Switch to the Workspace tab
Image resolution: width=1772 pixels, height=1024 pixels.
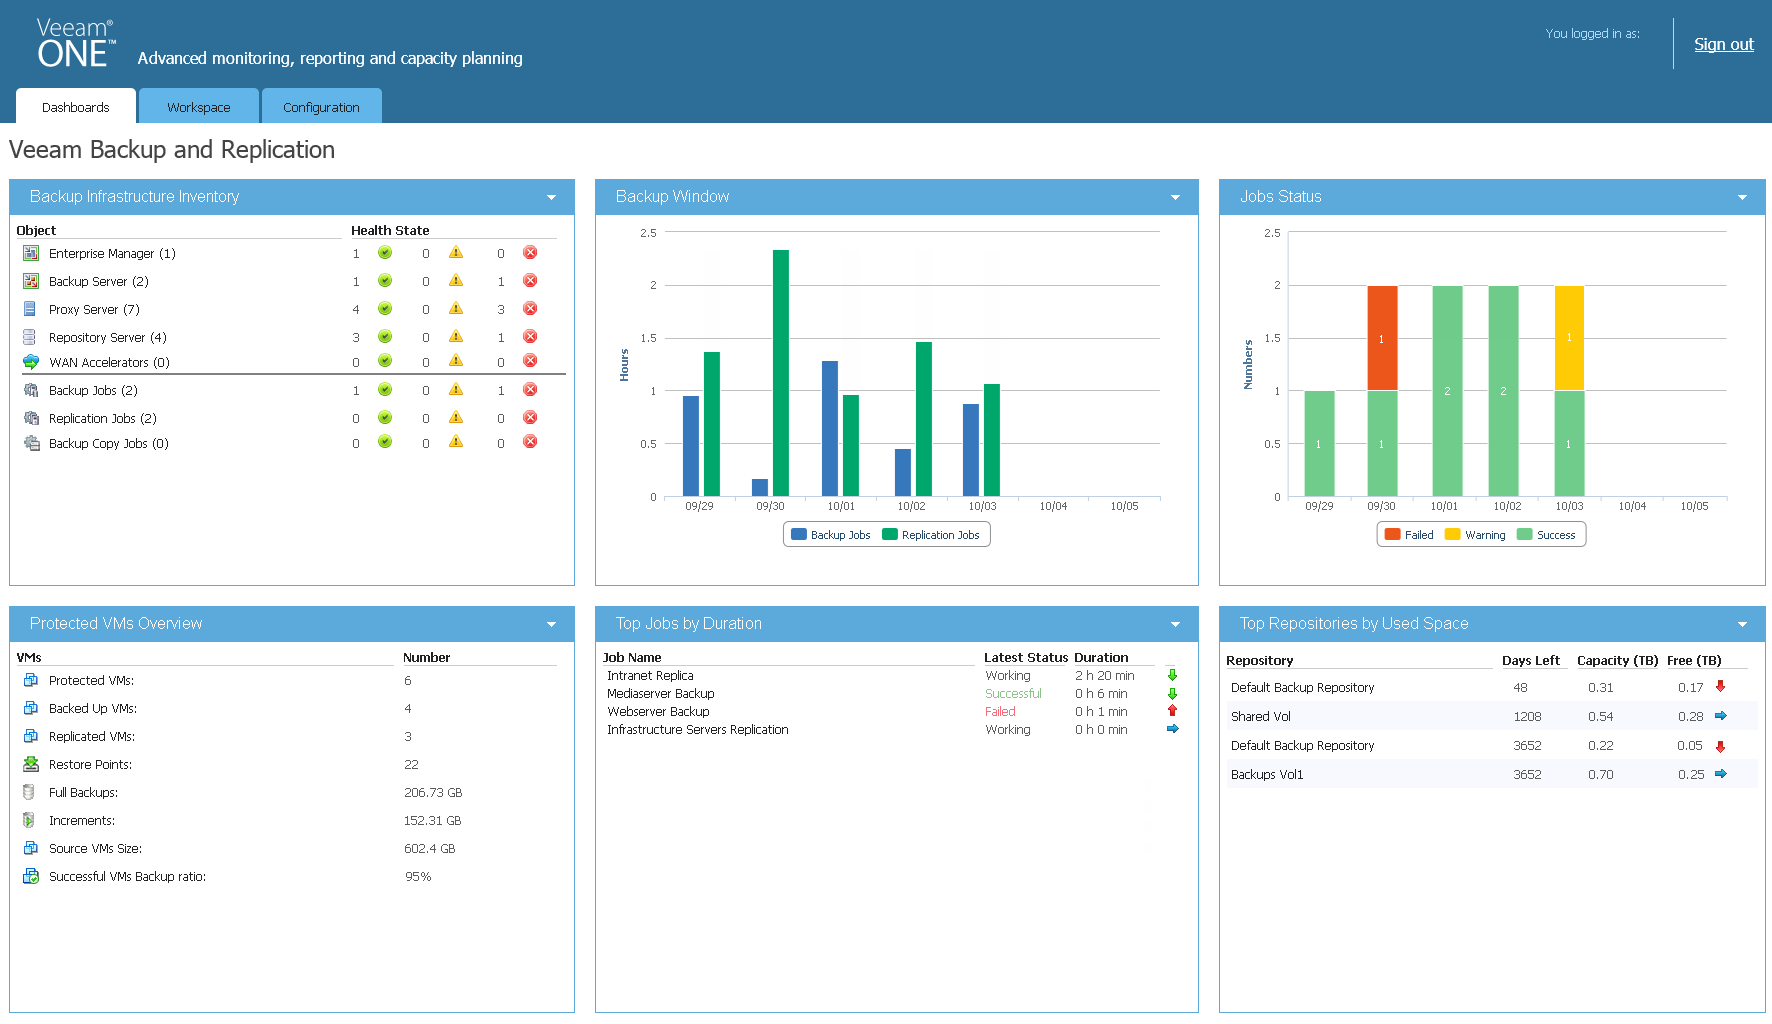pos(198,106)
